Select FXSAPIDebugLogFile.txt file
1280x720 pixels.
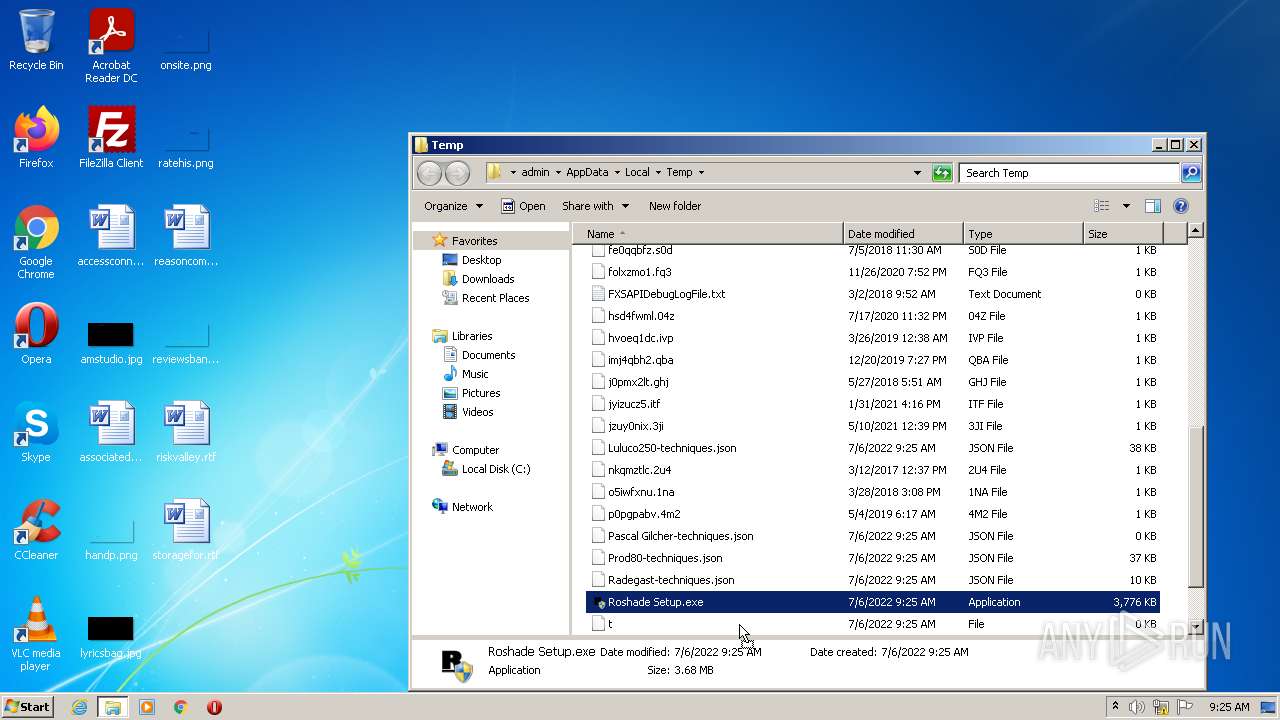click(x=873, y=294)
